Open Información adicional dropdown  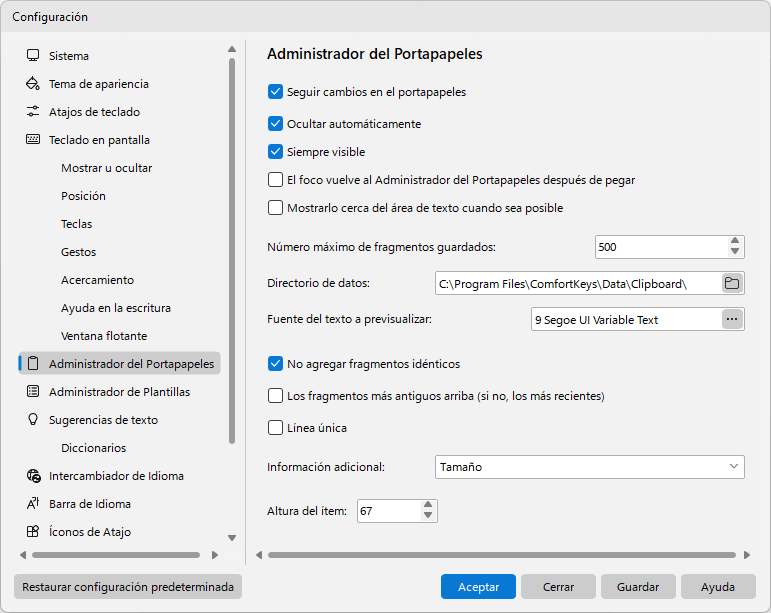click(x=590, y=467)
